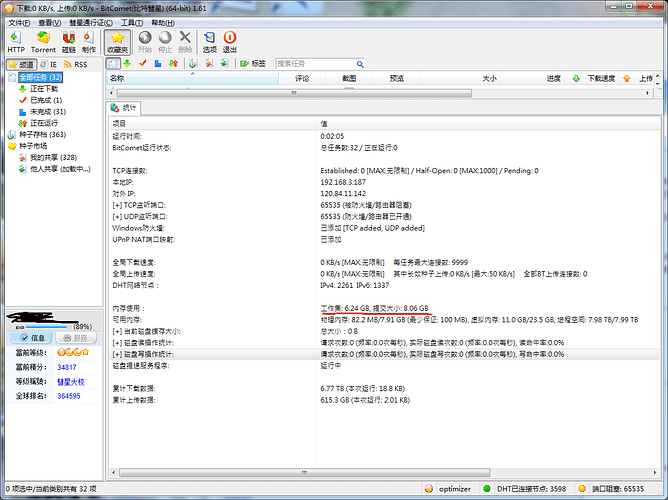The height and width of the screenshot is (500, 668).
Task: Click the make torrent (制作) icon
Action: [89, 42]
